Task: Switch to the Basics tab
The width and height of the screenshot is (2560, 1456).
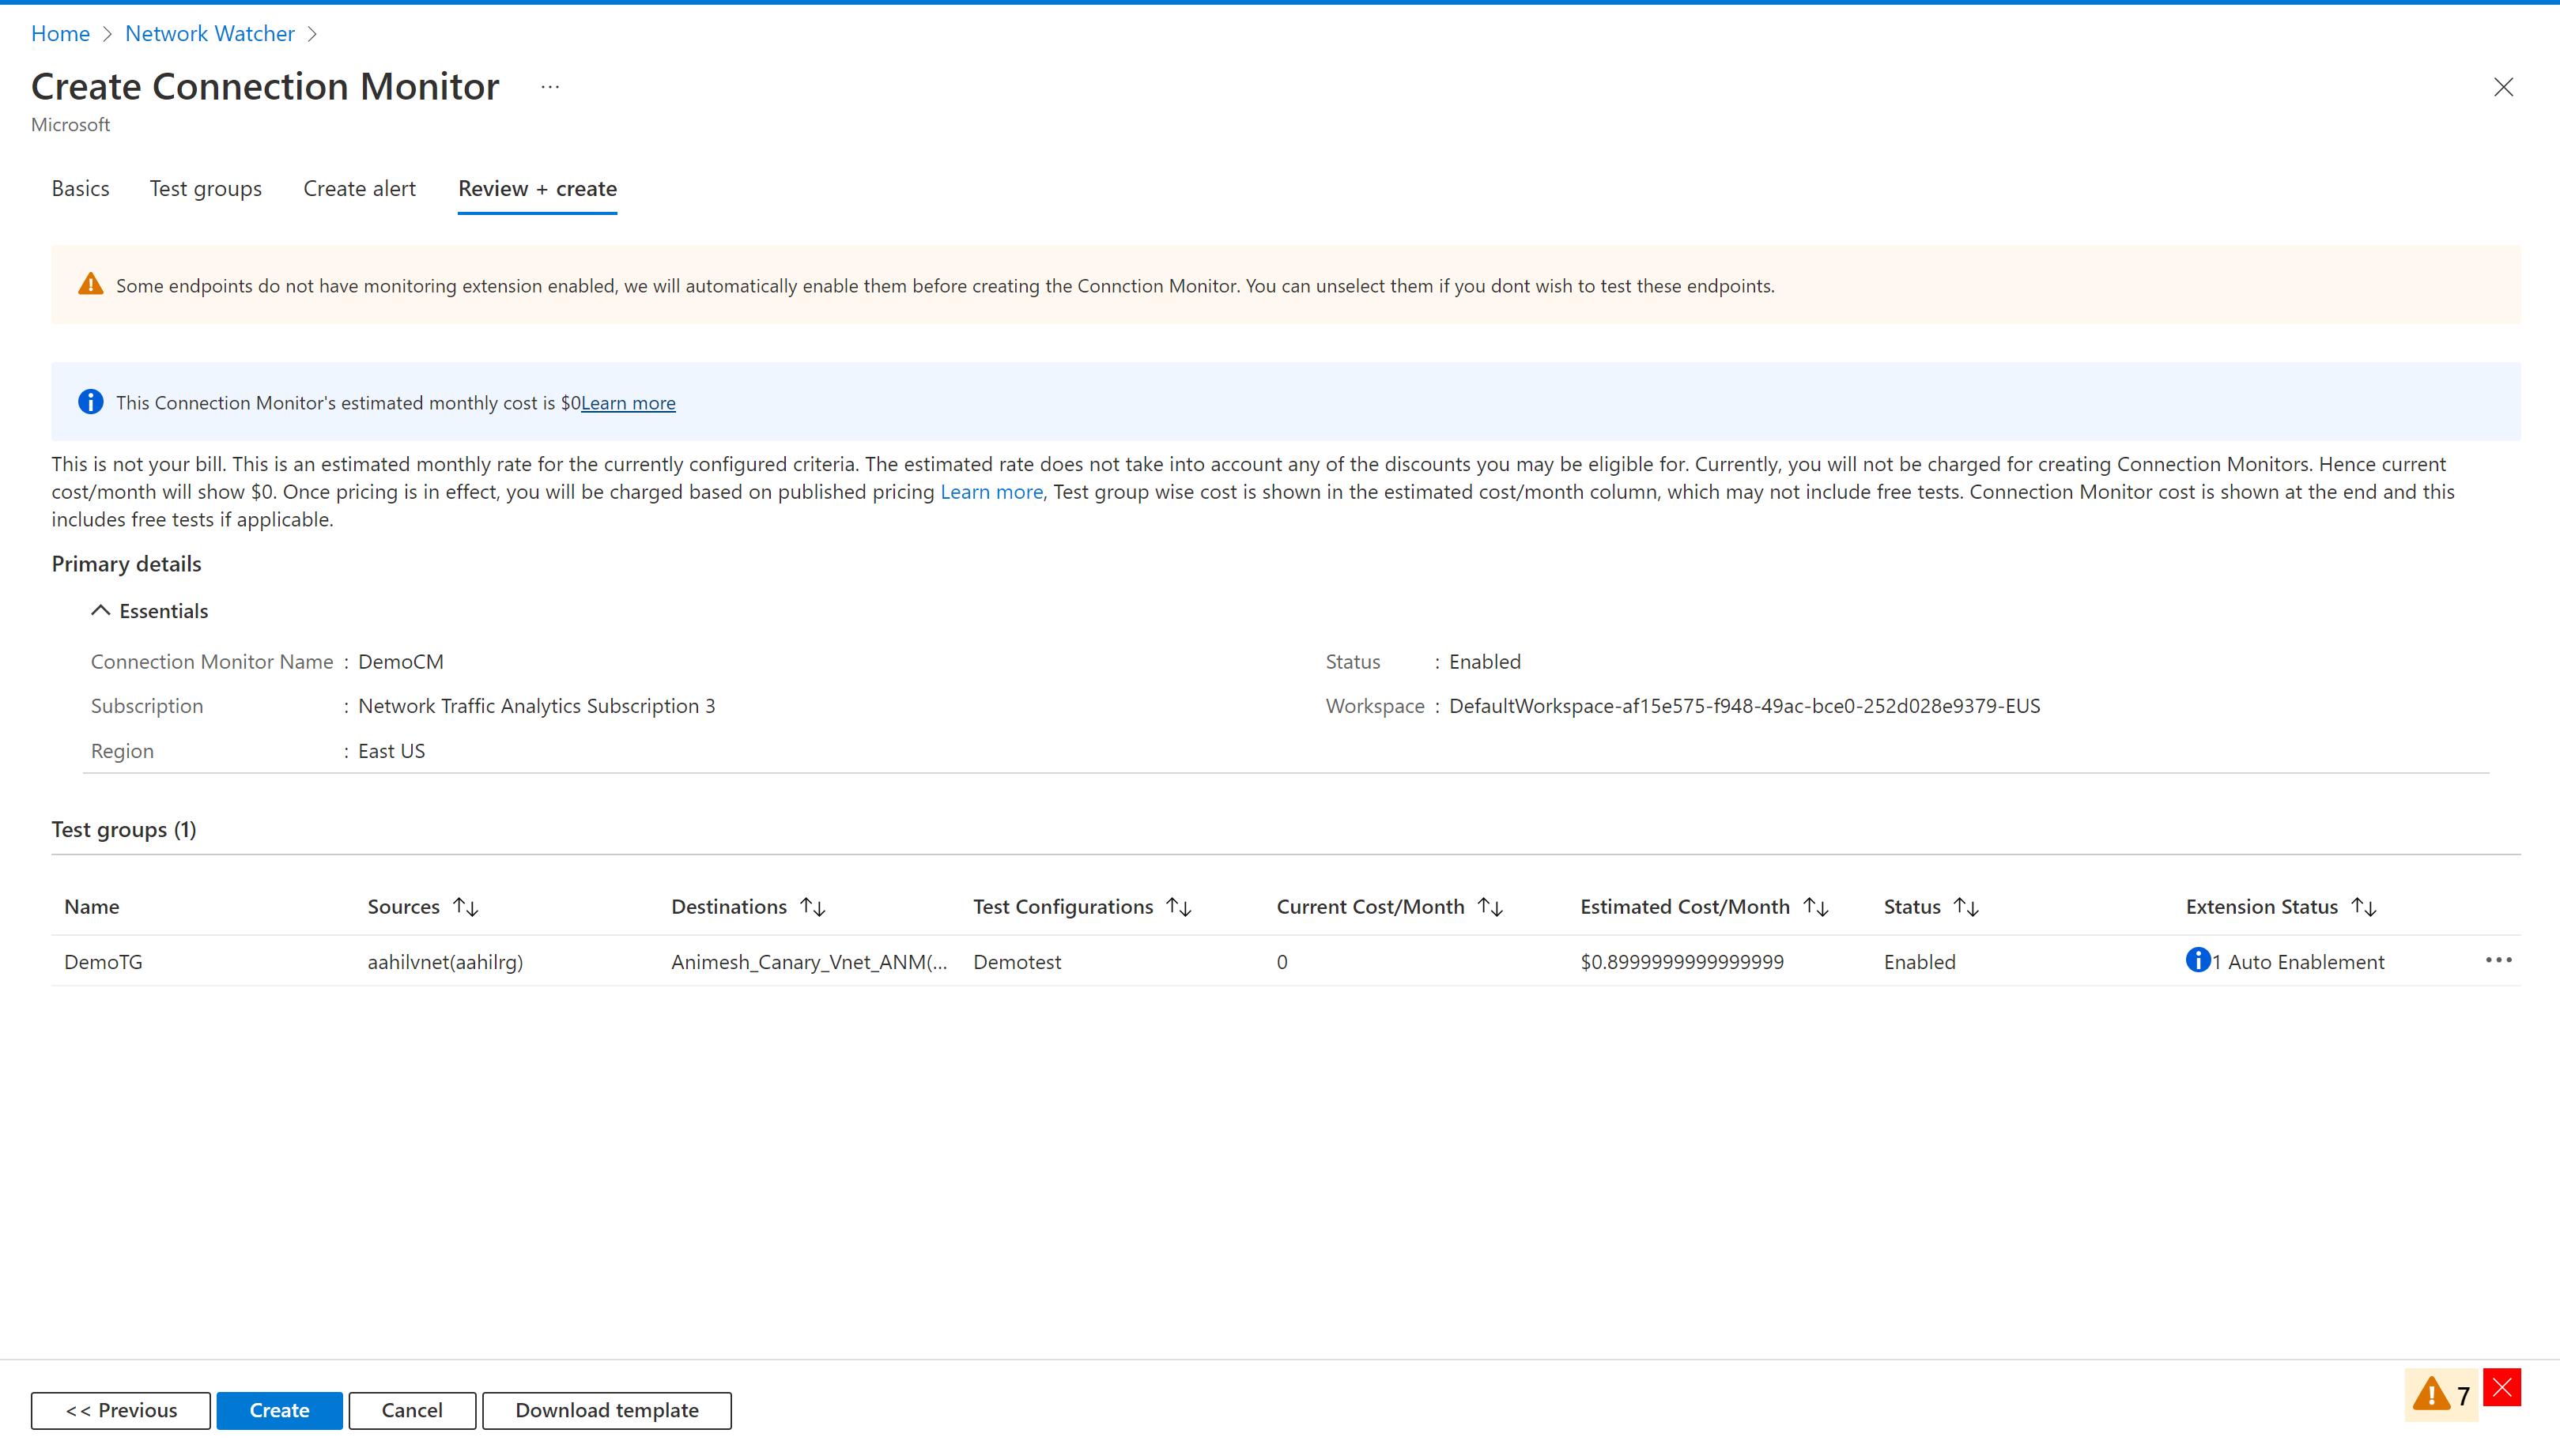Action: tap(81, 188)
